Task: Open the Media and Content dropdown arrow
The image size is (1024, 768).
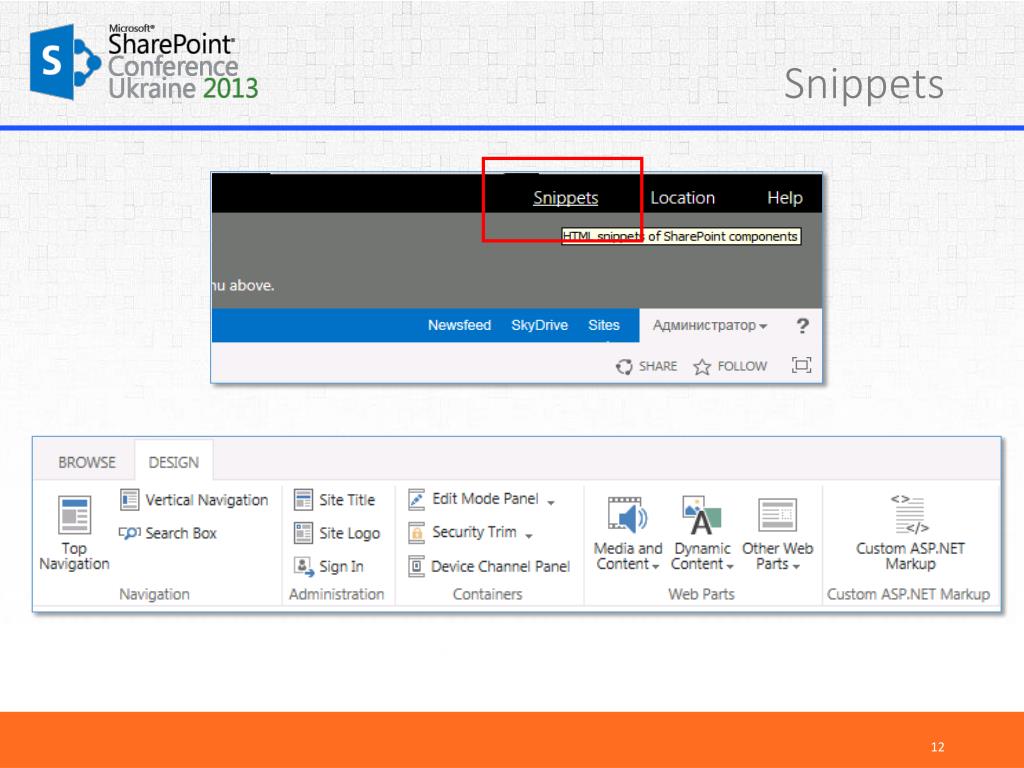Action: pyautogui.click(x=656, y=567)
